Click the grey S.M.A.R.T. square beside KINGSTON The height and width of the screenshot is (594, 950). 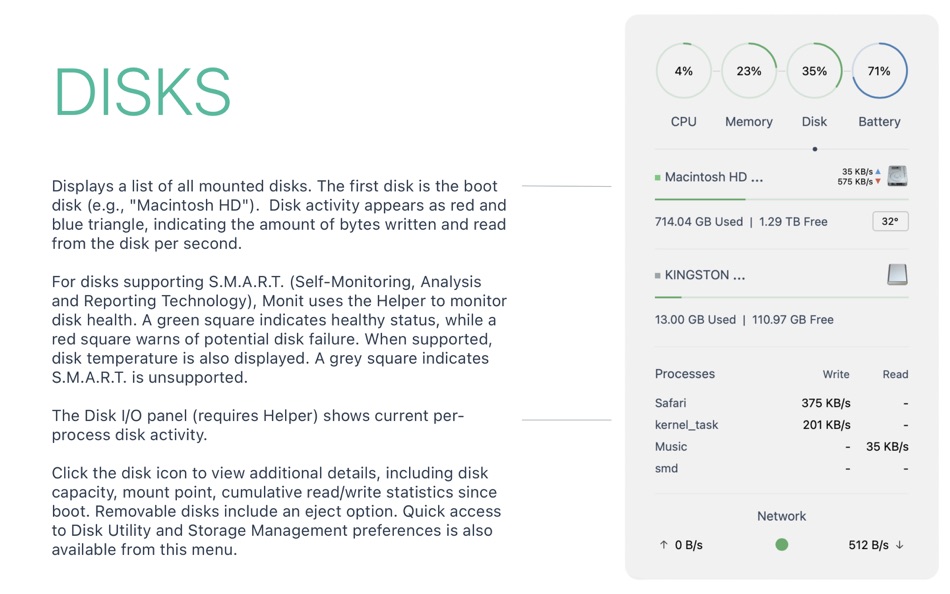pos(657,276)
